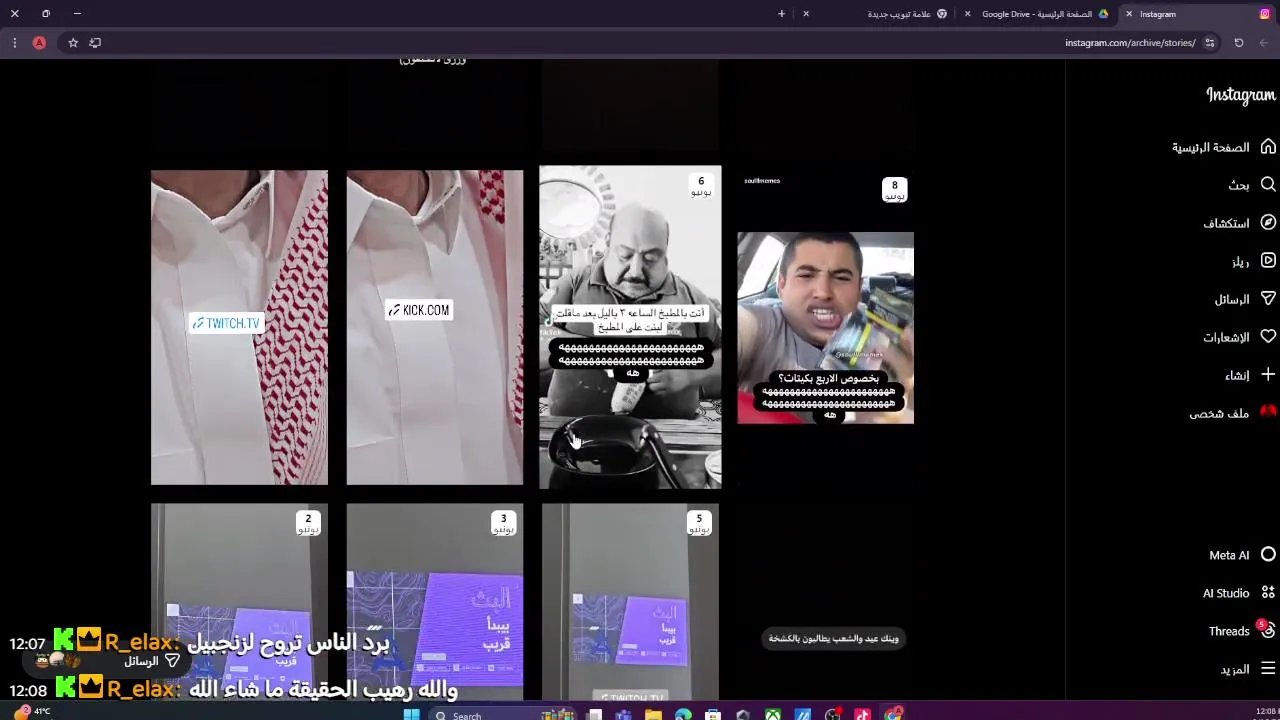Open the Messages (الرسائل) icon in sidebar
Image resolution: width=1280 pixels, height=720 pixels.
tap(1268, 299)
